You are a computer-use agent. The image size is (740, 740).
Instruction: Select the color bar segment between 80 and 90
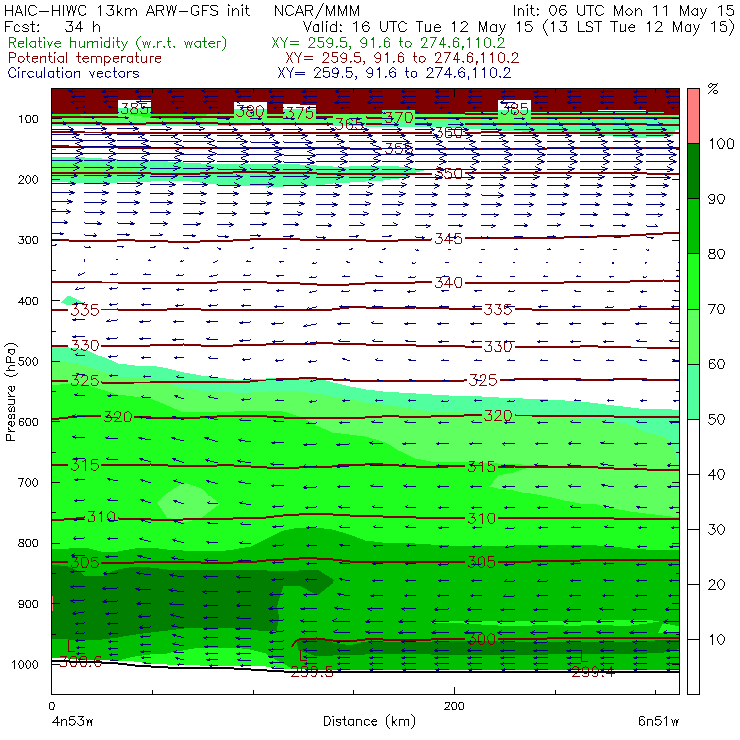point(693,226)
